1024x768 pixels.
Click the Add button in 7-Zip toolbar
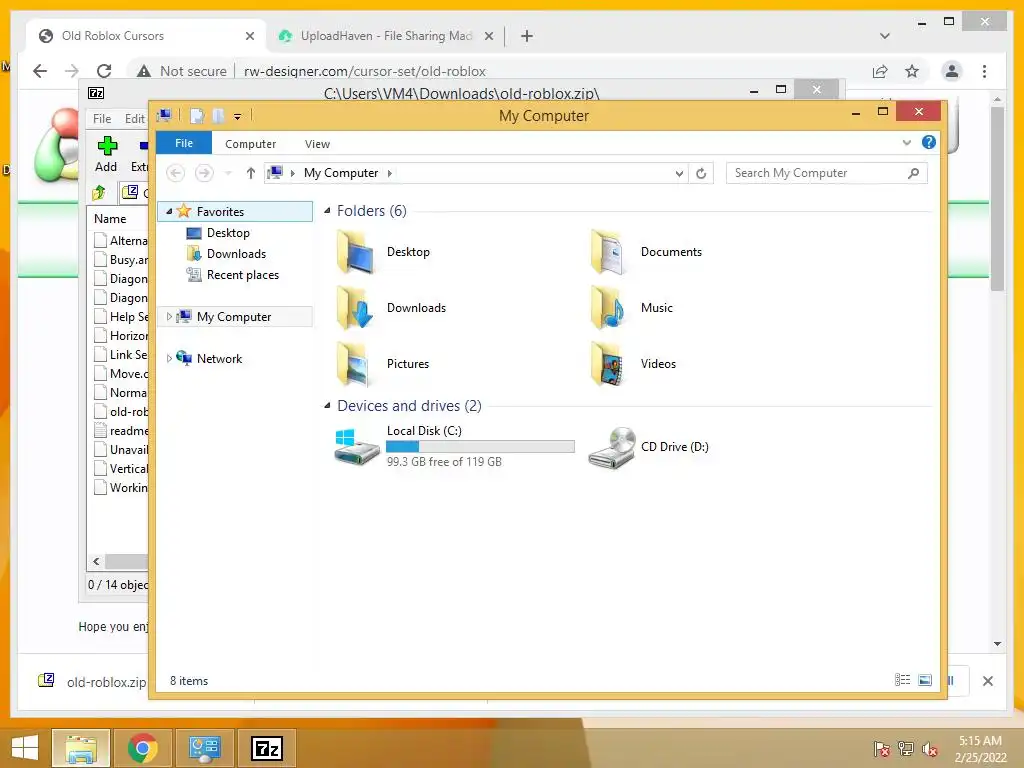106,154
